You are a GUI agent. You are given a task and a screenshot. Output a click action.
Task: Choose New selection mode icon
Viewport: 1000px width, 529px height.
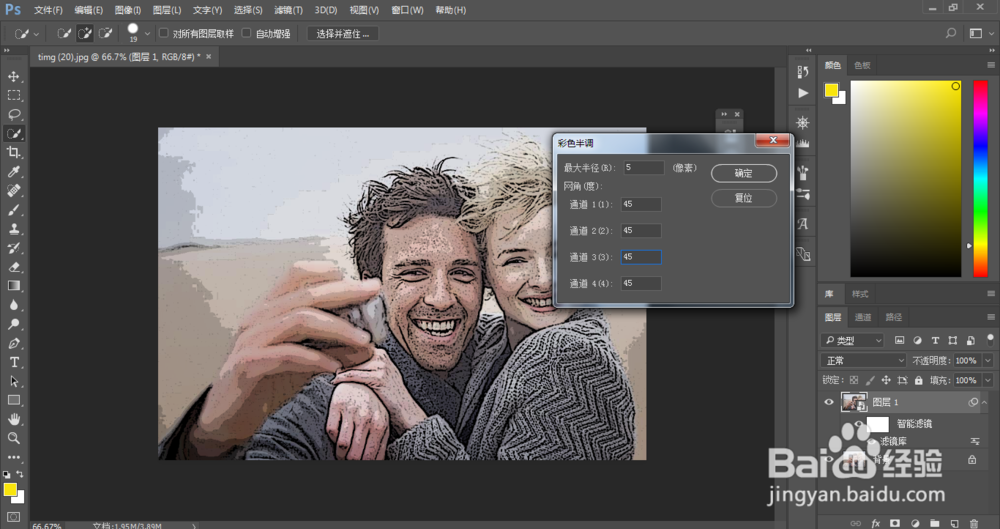point(64,33)
